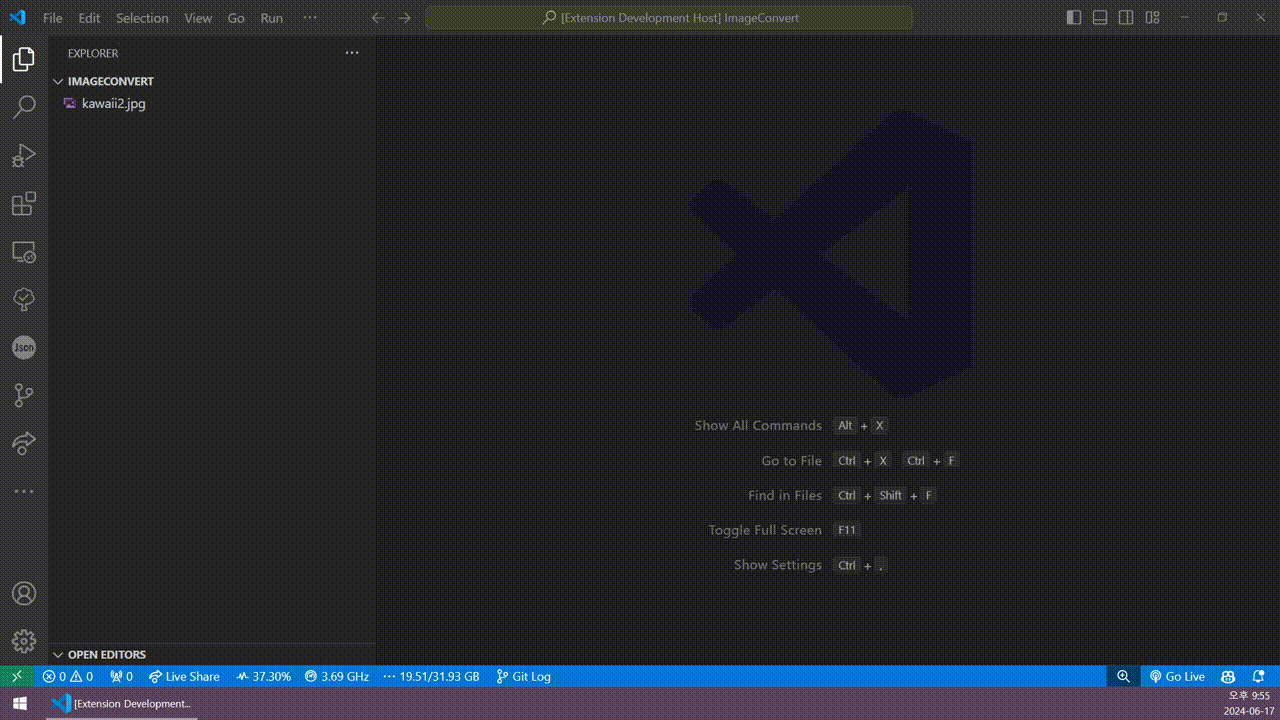This screenshot has width=1280, height=720.
Task: Click the Windows Start button
Action: click(x=20, y=704)
